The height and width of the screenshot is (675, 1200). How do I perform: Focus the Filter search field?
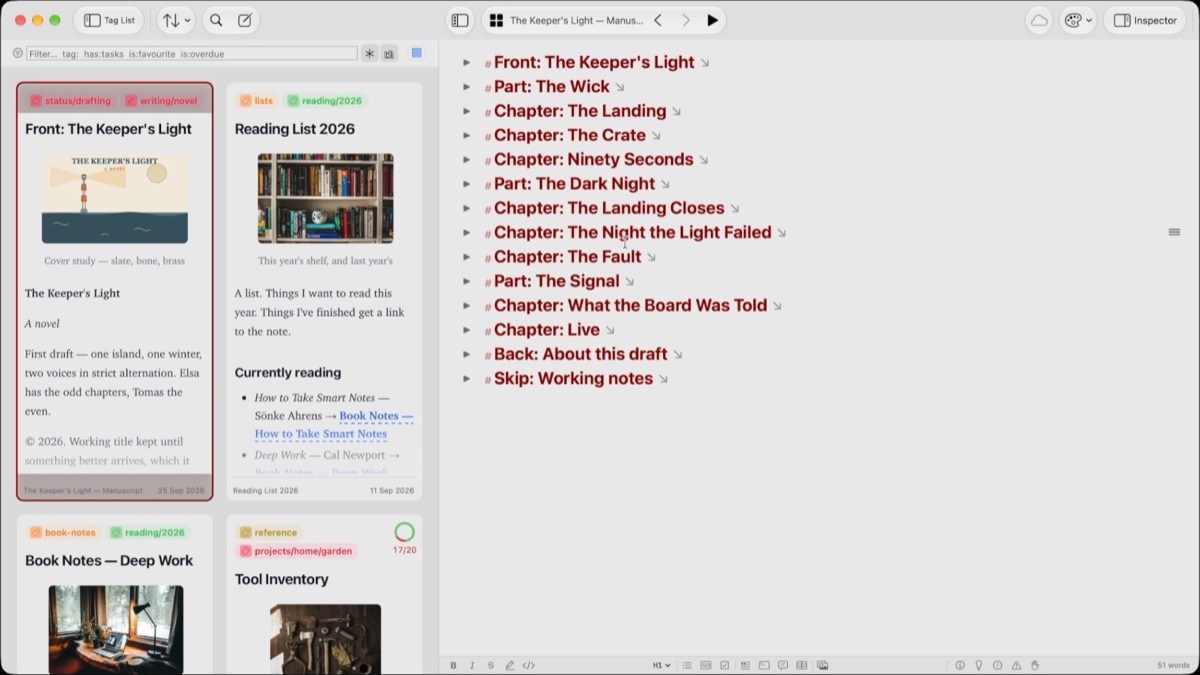click(191, 53)
